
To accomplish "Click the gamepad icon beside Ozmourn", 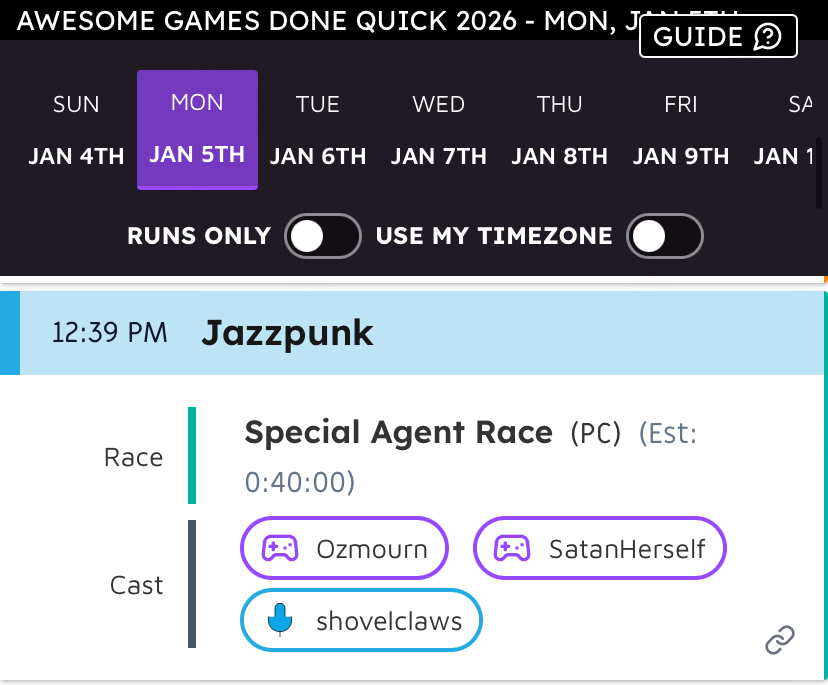I will (x=280, y=548).
